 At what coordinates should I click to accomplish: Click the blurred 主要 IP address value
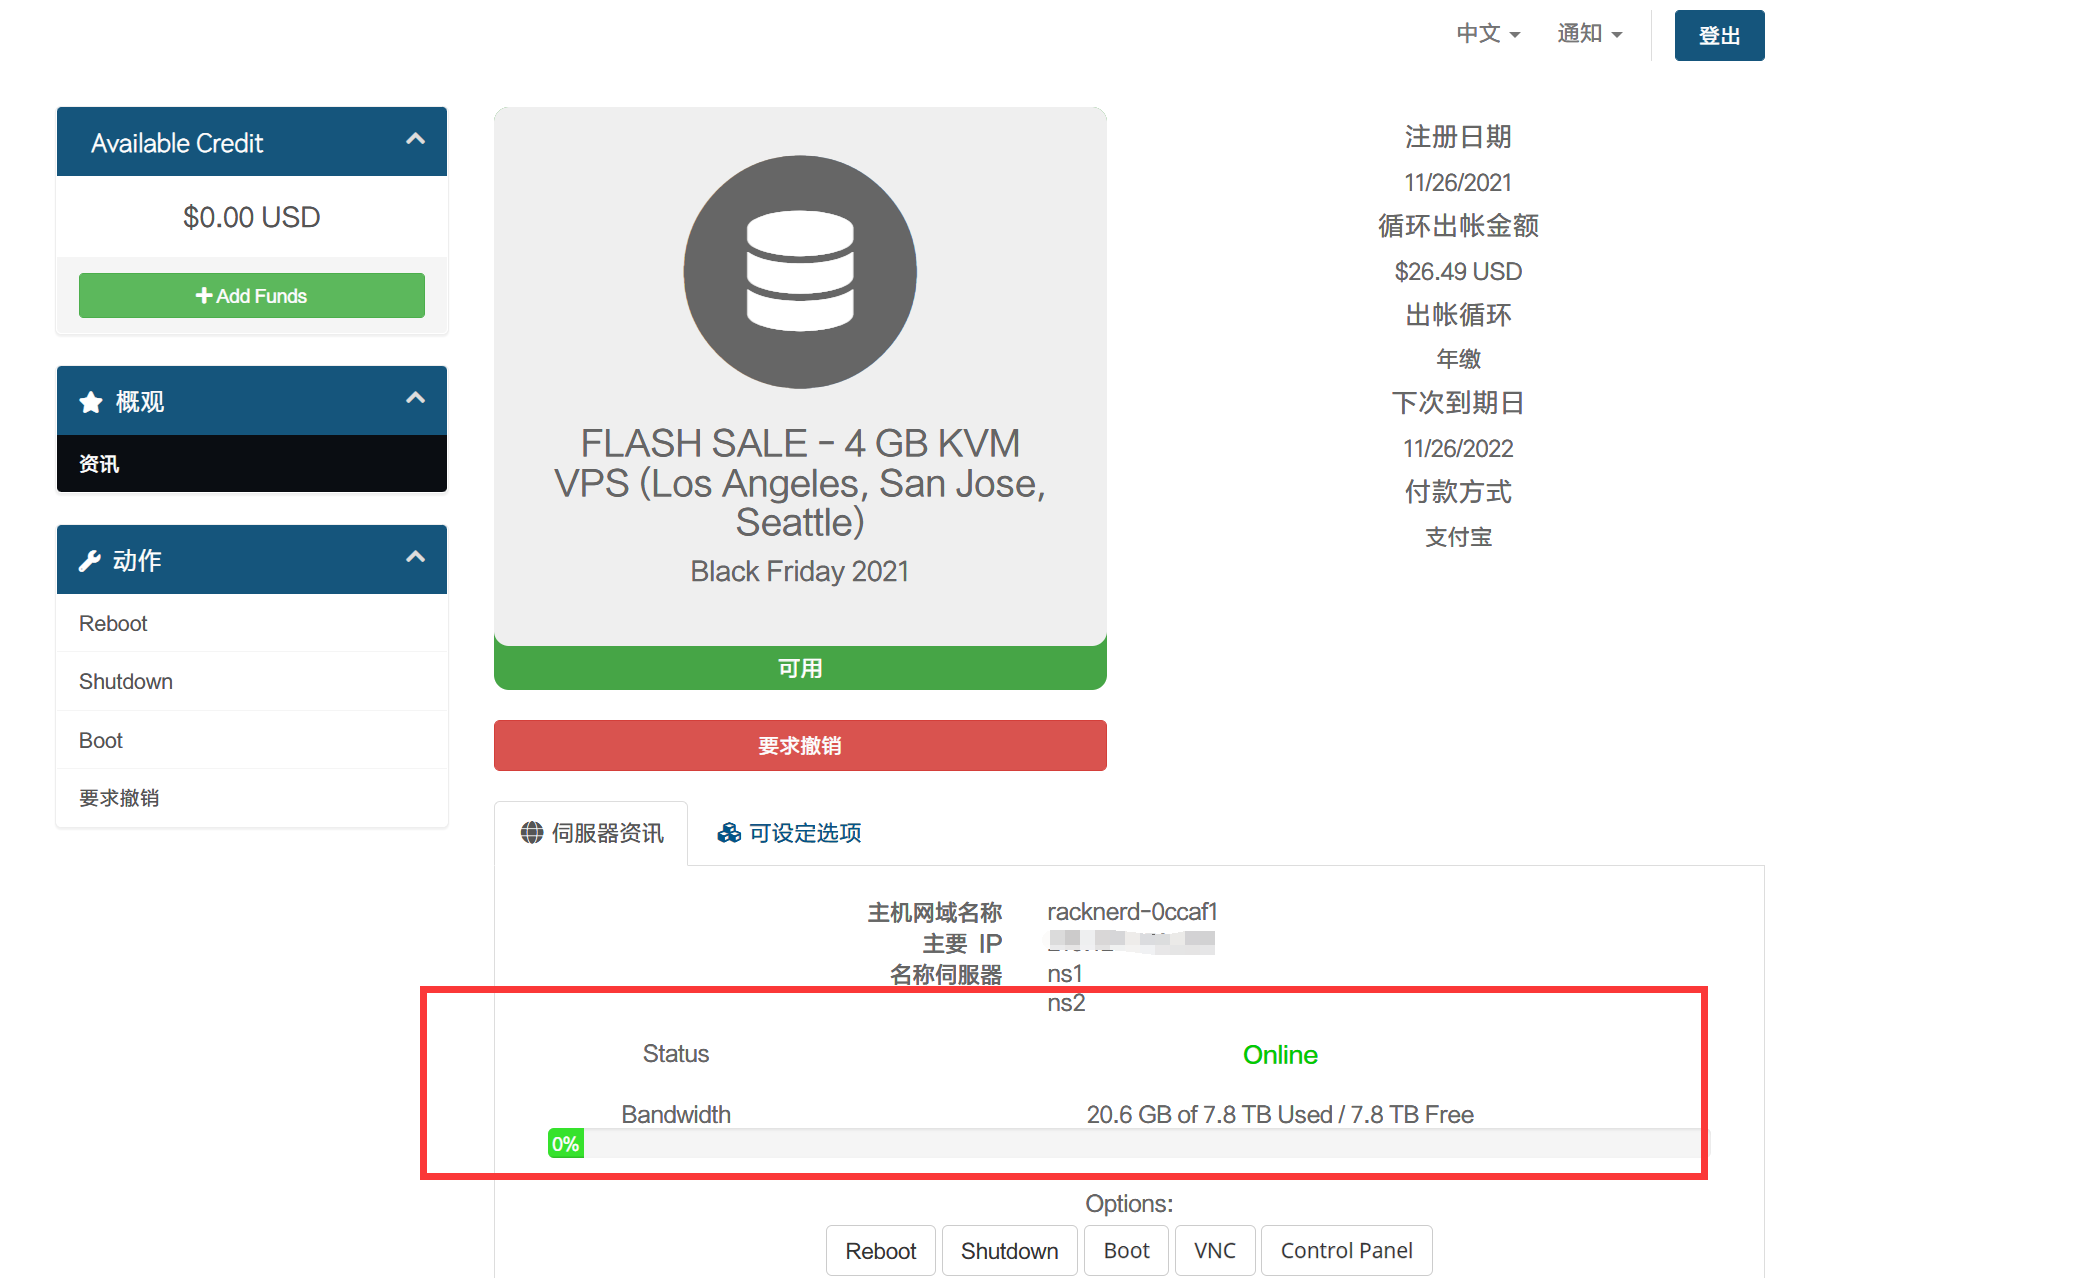(1131, 942)
